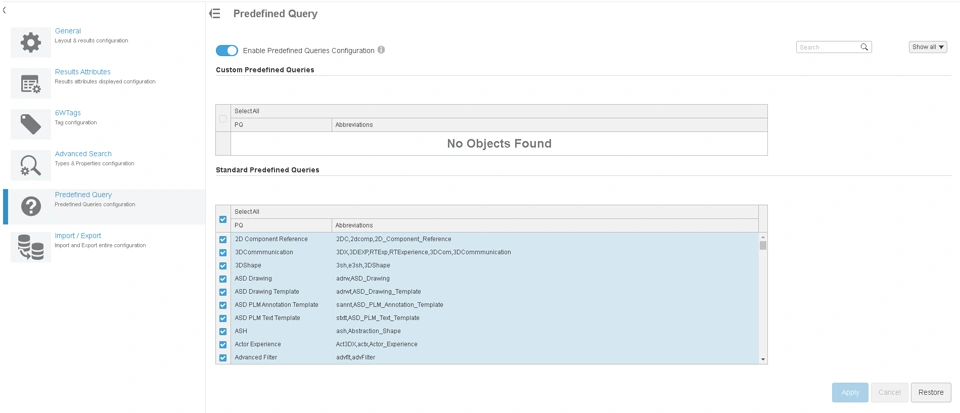Click the magnifier in the search field
Viewport: 960px width, 413px height.
coord(864,47)
